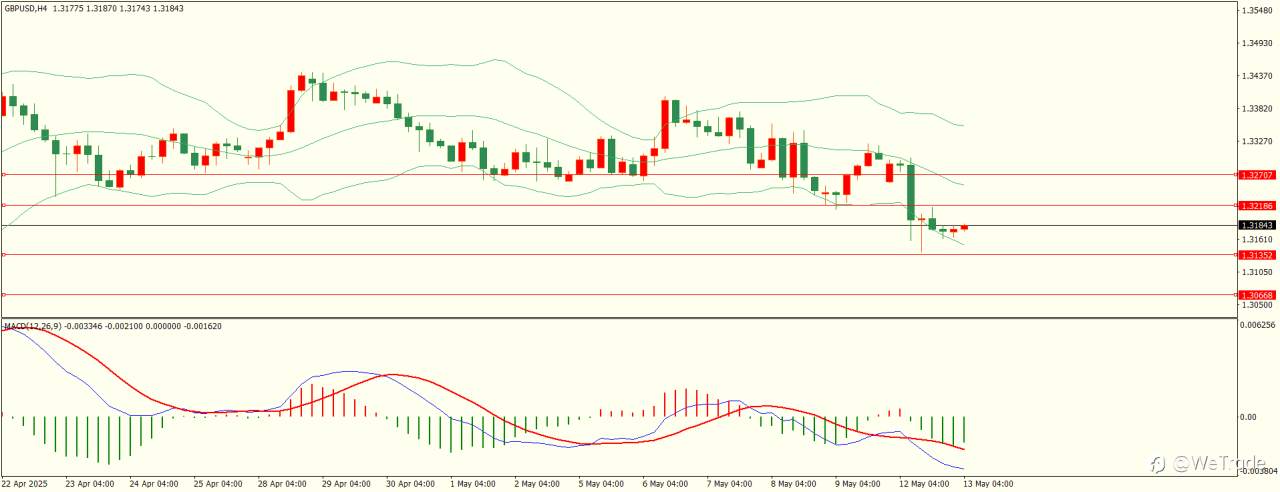Click the red 1.32186 level price tag
Viewport: 1280px width, 492px height.
[1256, 205]
